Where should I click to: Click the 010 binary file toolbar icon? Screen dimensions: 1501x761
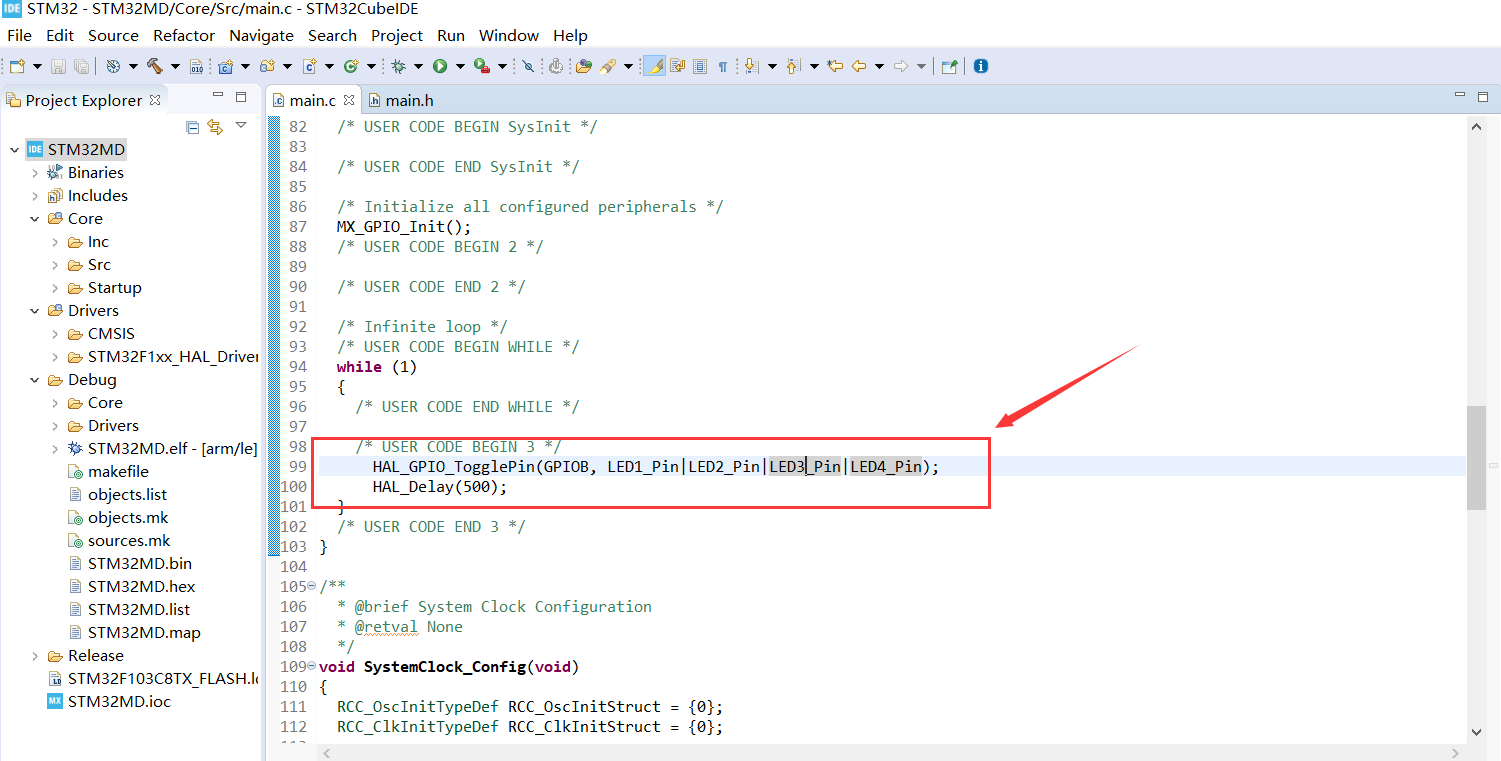pos(196,67)
